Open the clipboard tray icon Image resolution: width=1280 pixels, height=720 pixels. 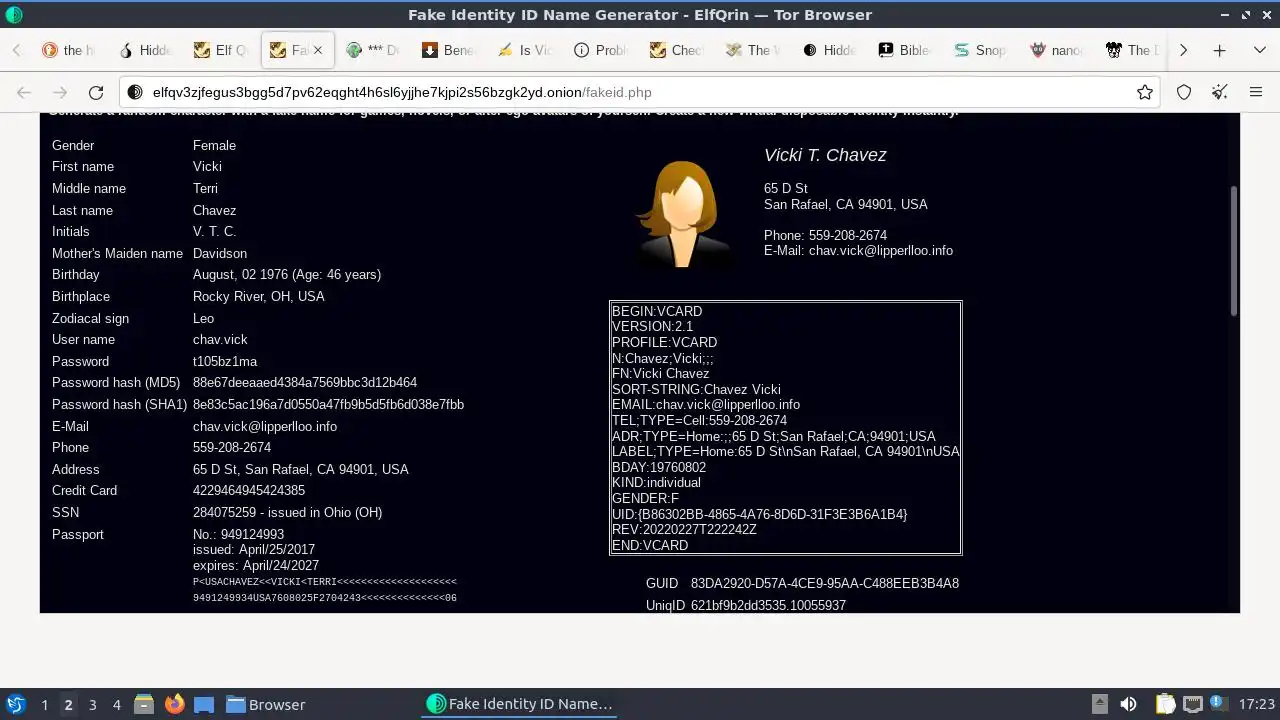(x=1165, y=704)
